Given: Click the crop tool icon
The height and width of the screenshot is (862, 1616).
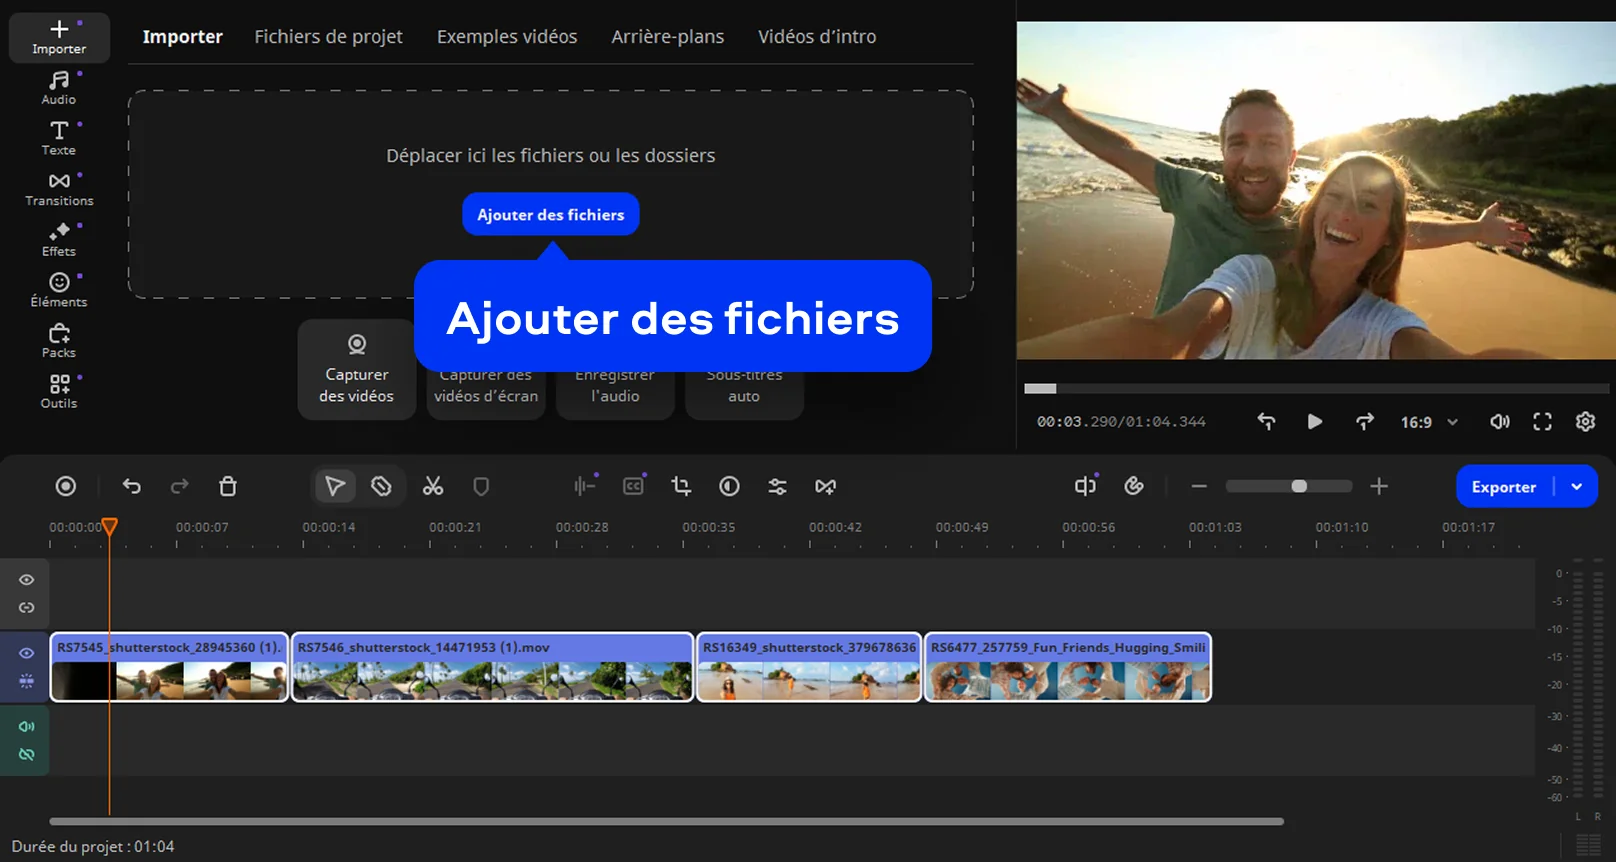Looking at the screenshot, I should 681,486.
